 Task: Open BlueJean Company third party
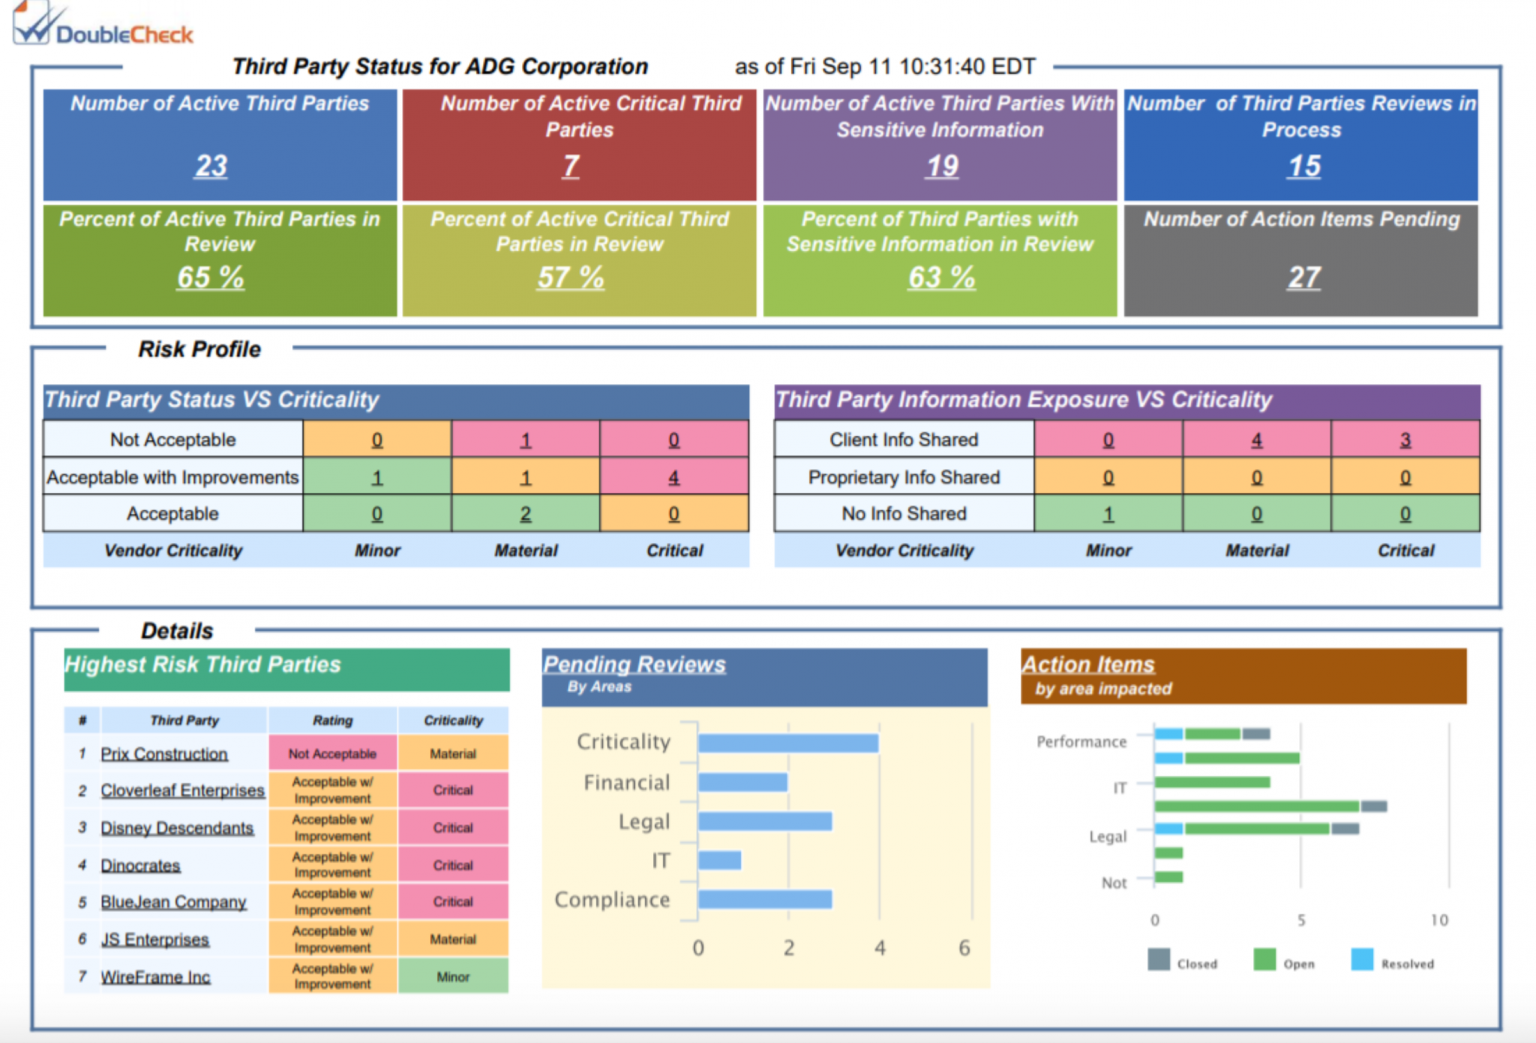pos(173,902)
